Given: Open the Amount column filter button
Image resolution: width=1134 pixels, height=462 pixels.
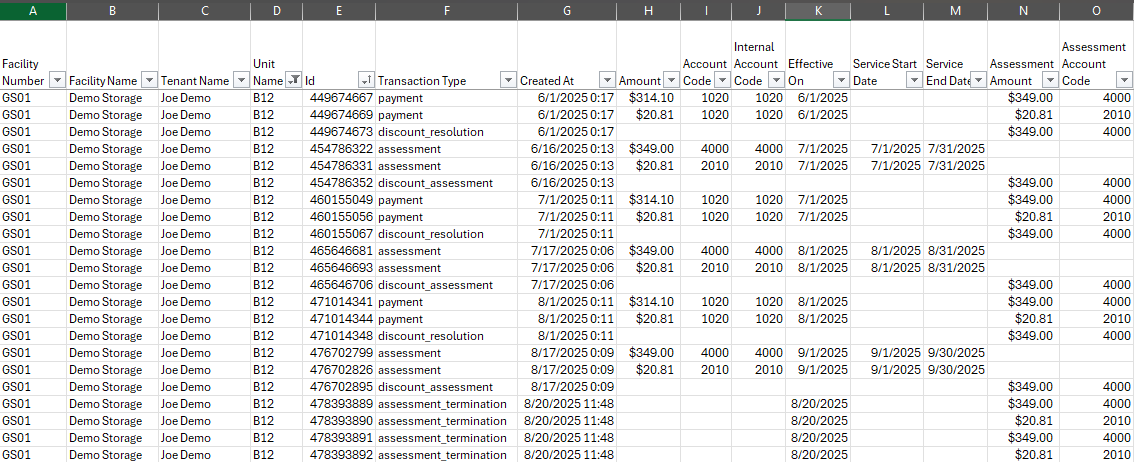Looking at the screenshot, I should pyautogui.click(x=671, y=81).
